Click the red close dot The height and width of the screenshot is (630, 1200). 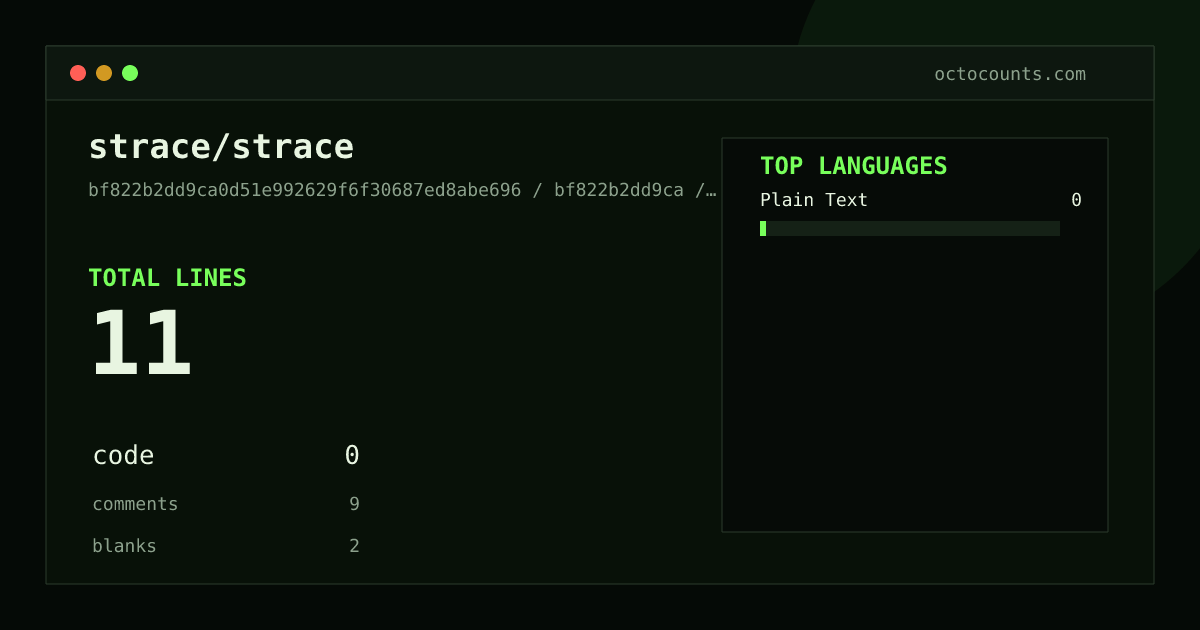78,73
